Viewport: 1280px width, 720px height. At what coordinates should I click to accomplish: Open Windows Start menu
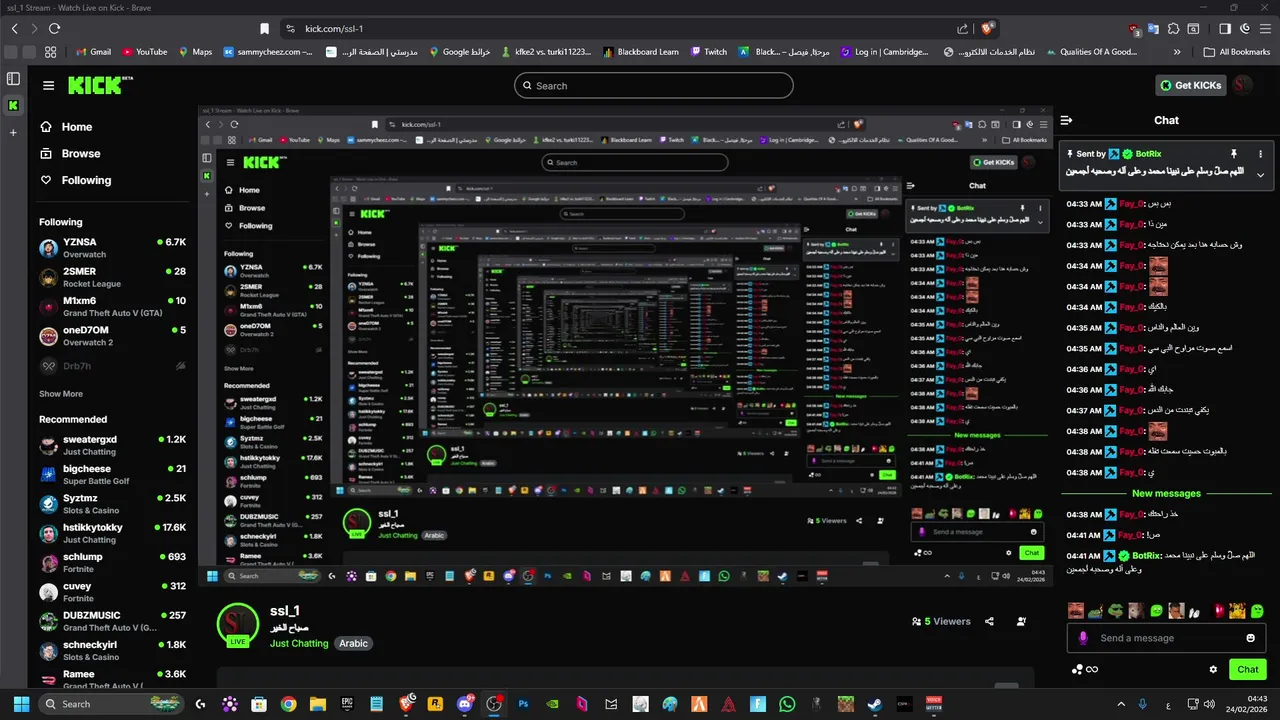point(20,704)
